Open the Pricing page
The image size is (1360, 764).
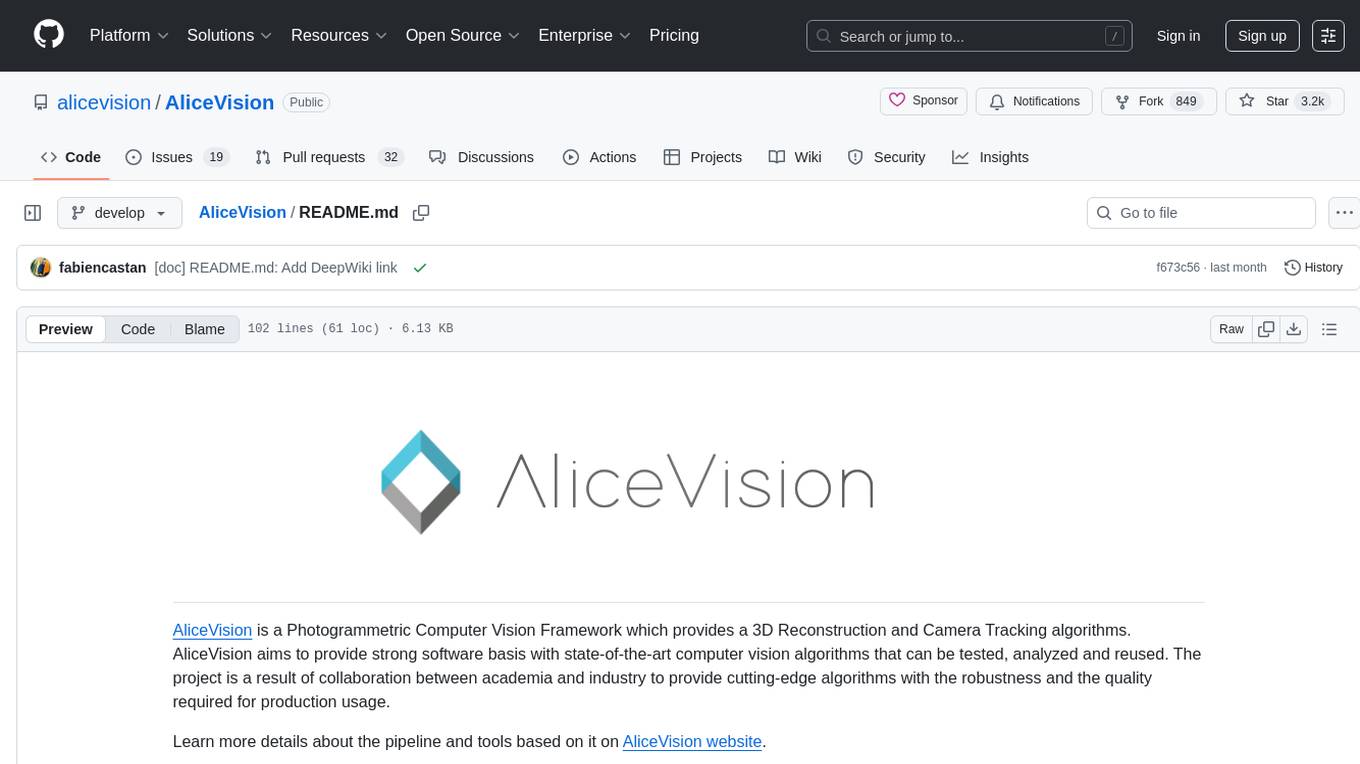[674, 35]
